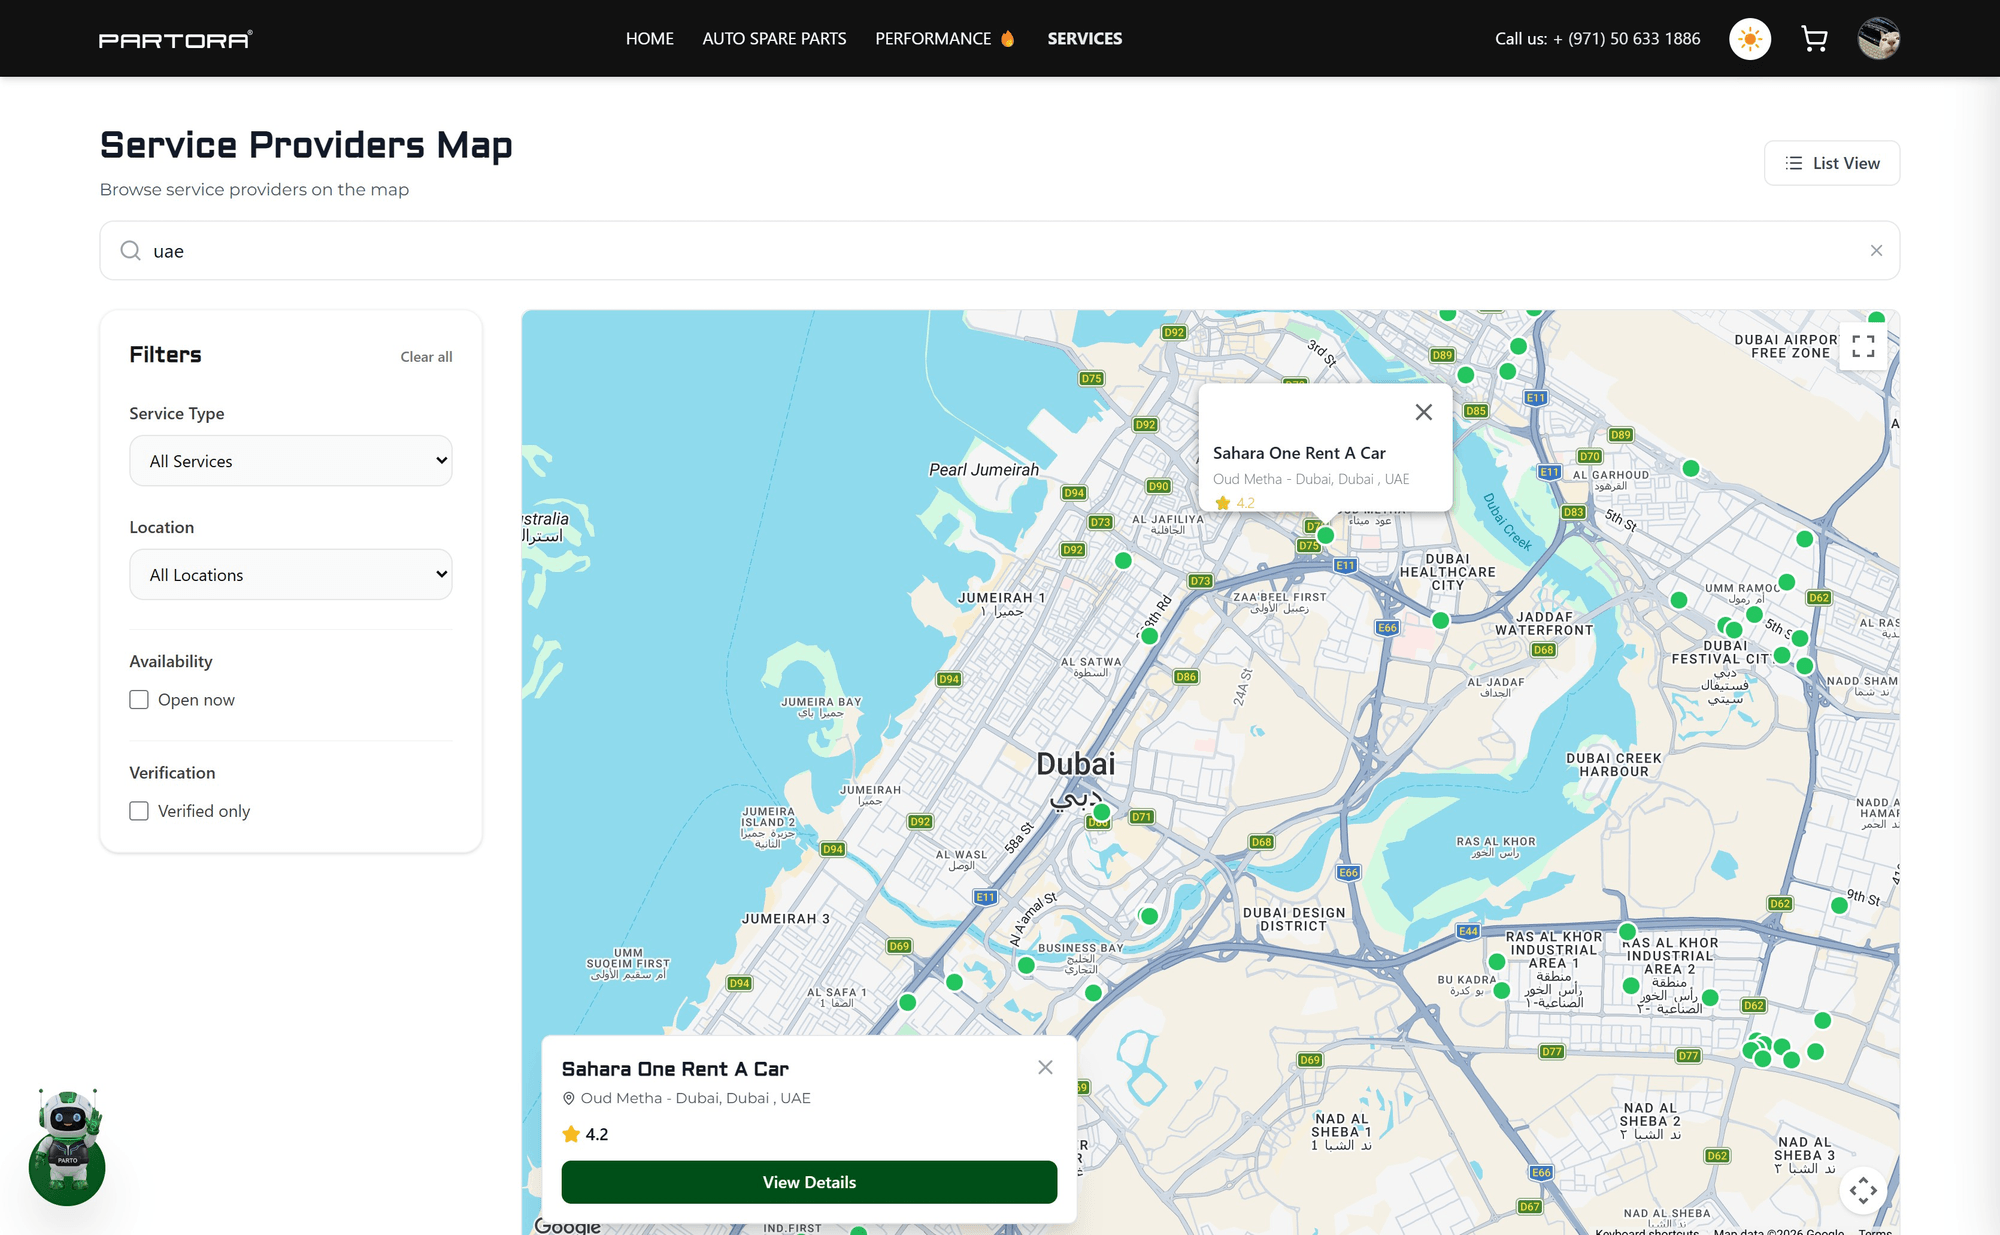Click the marker north of Al Satwa
2000x1235 pixels.
coord(1150,636)
